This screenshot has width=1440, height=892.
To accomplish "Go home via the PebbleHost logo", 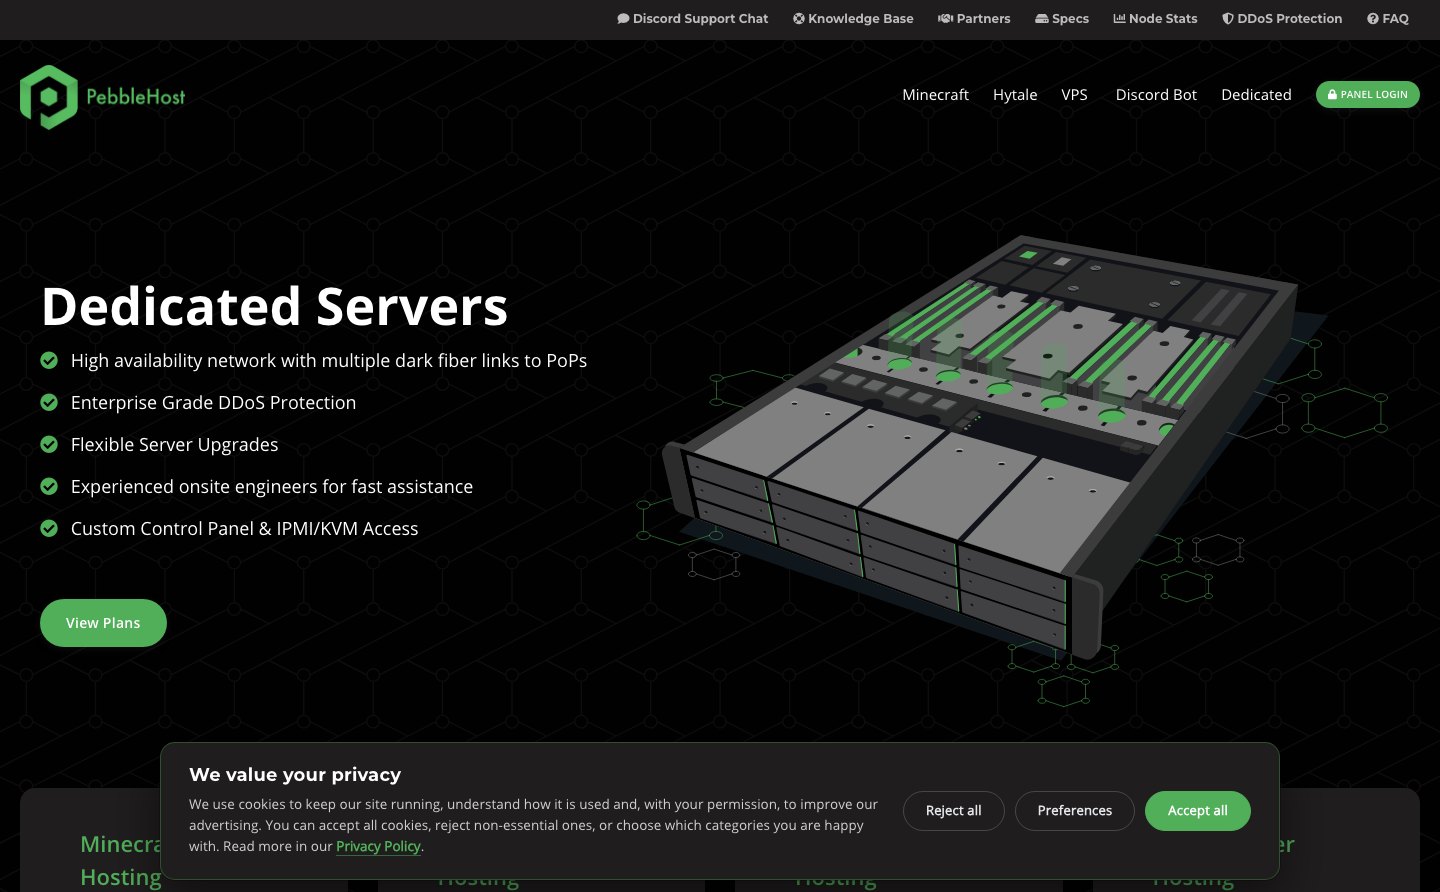I will [x=103, y=97].
